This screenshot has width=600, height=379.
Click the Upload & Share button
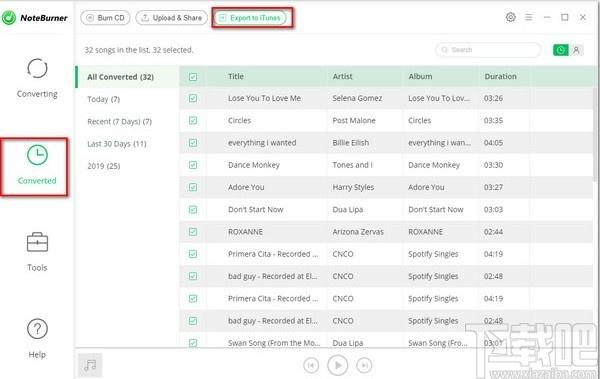point(171,18)
